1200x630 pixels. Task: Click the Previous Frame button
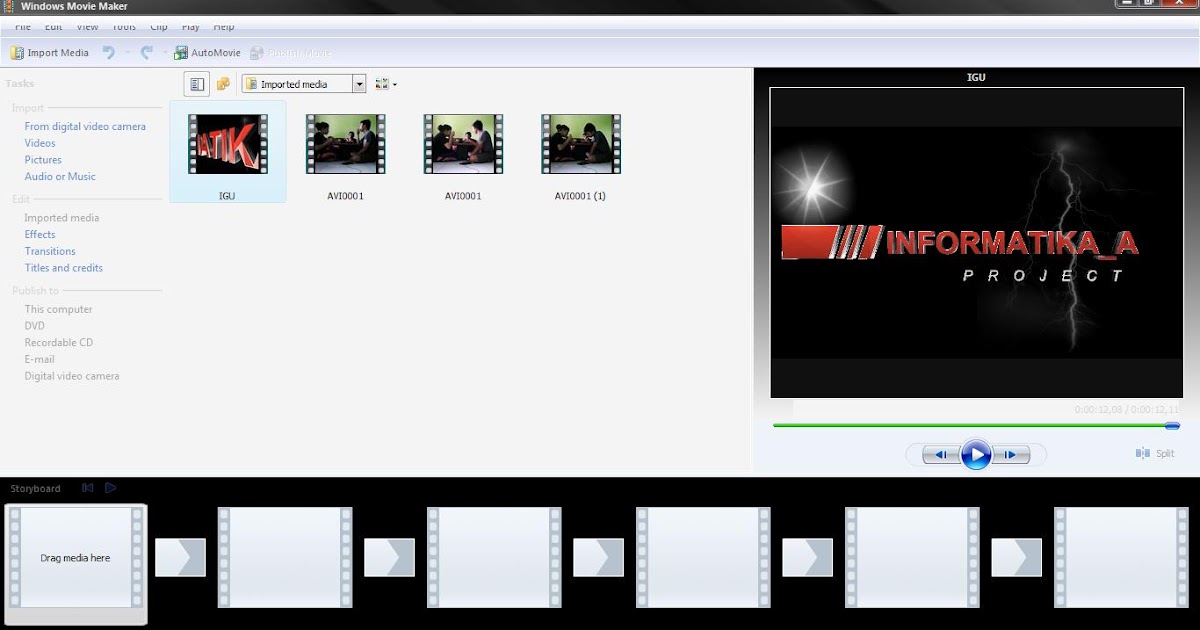point(941,455)
